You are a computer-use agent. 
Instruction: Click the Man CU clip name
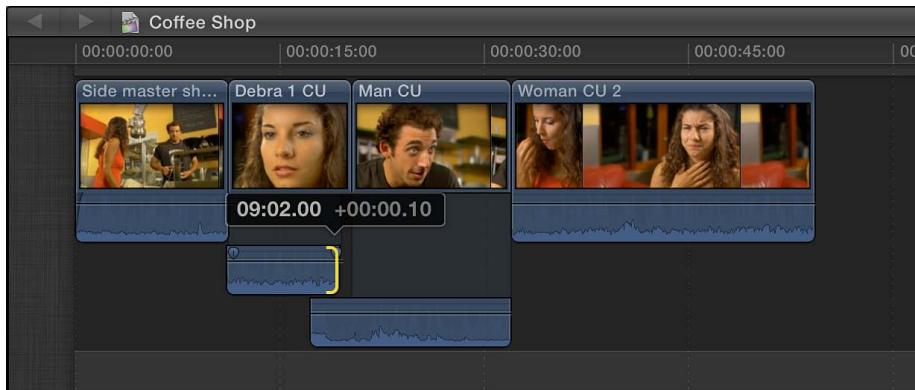coord(389,91)
